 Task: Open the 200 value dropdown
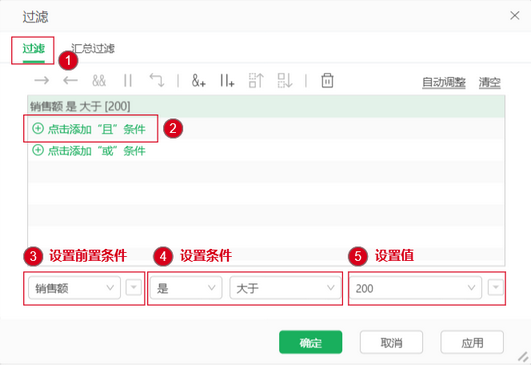tap(416, 288)
